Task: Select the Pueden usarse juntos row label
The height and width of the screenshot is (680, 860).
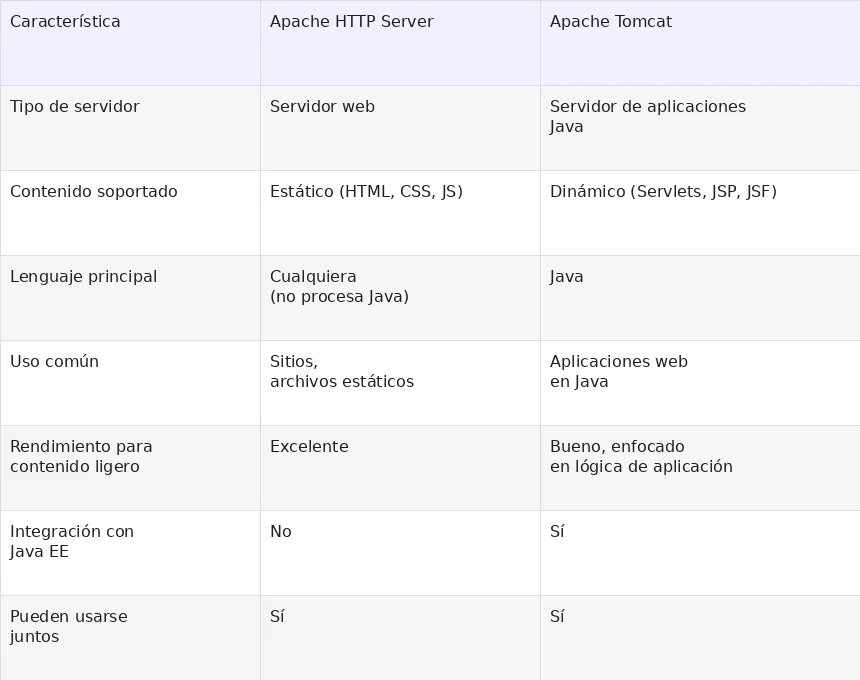Action: [x=131, y=638]
